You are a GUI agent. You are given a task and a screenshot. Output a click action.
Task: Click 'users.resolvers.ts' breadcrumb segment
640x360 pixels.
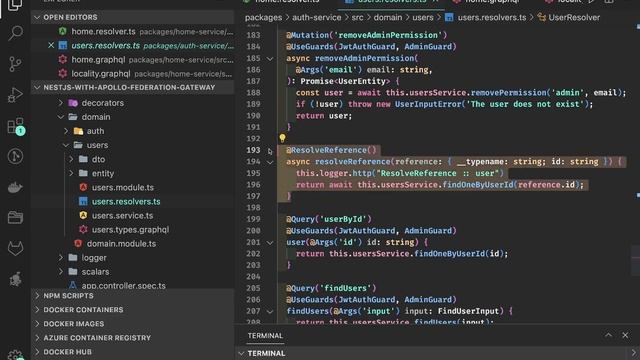[x=491, y=18]
